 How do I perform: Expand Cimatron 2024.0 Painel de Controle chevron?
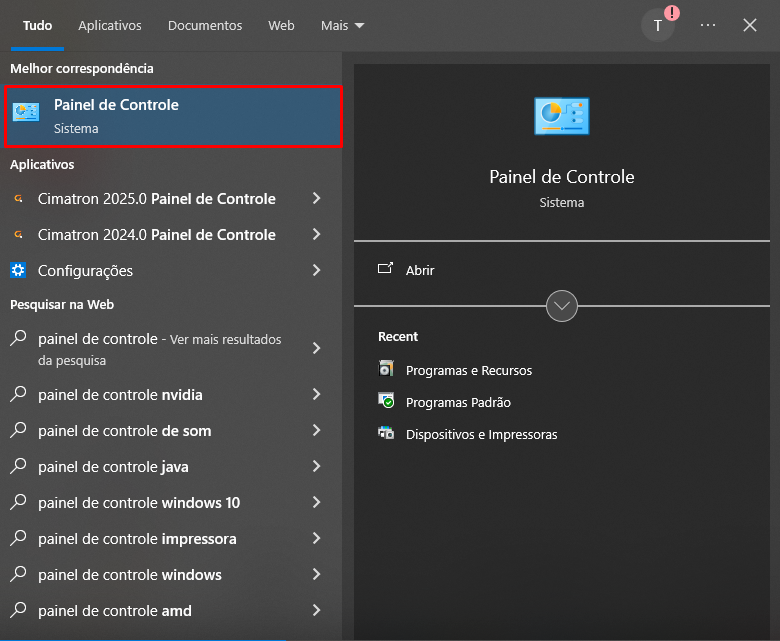(x=316, y=234)
